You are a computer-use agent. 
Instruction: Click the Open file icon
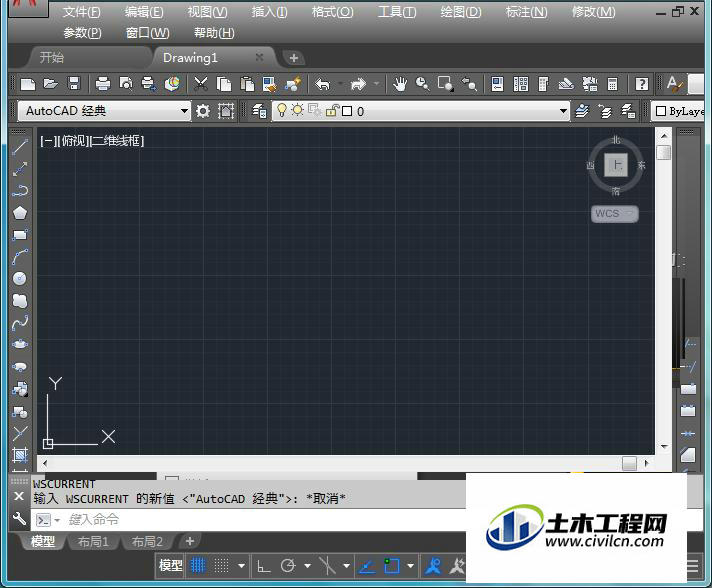[51, 84]
